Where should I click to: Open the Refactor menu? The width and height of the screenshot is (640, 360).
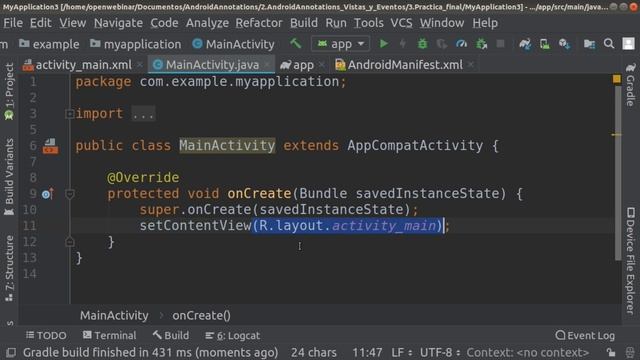pyautogui.click(x=259, y=23)
